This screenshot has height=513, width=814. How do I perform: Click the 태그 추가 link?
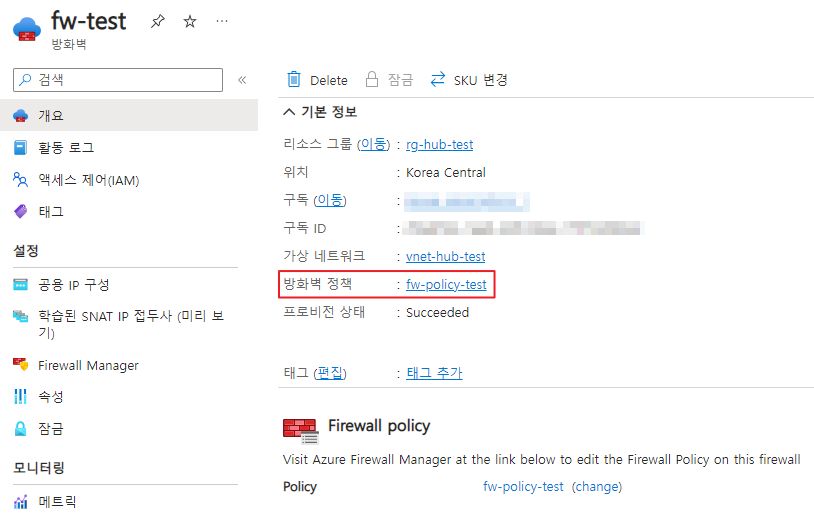tap(434, 373)
